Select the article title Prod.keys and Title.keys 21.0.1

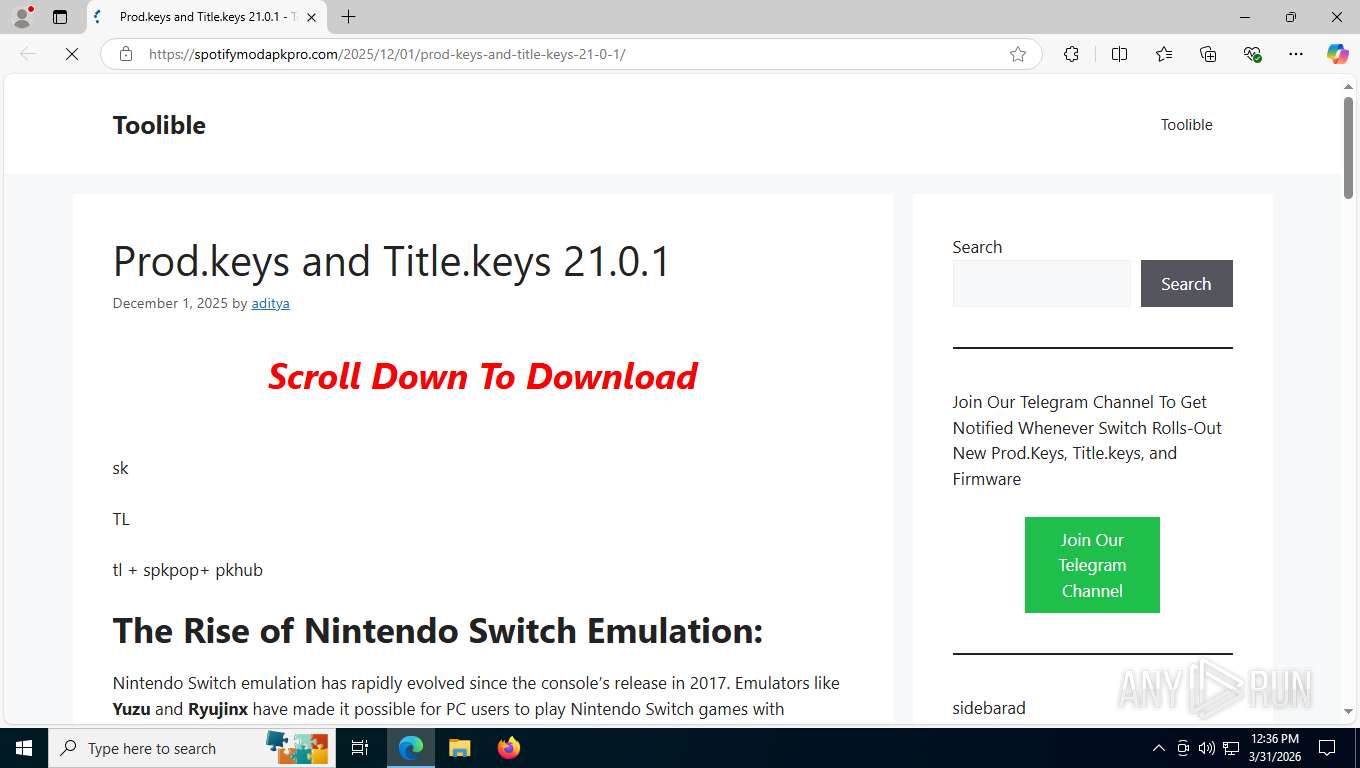tap(391, 261)
